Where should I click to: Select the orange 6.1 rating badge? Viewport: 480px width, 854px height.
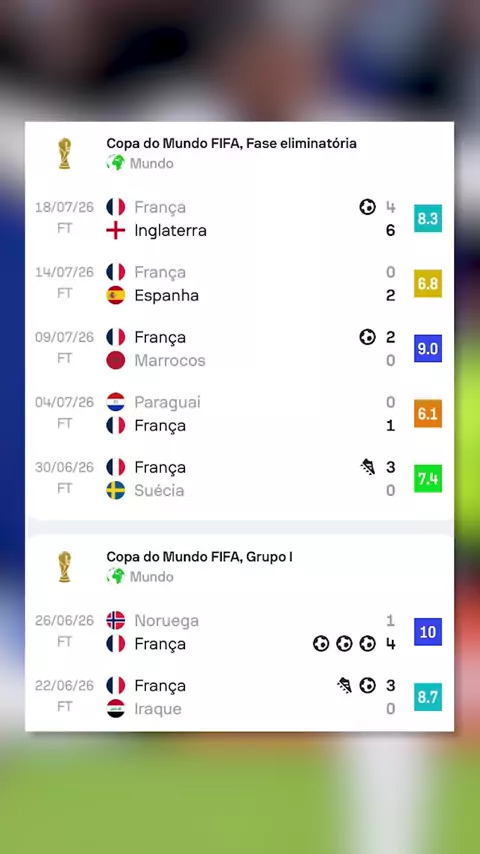coord(428,413)
